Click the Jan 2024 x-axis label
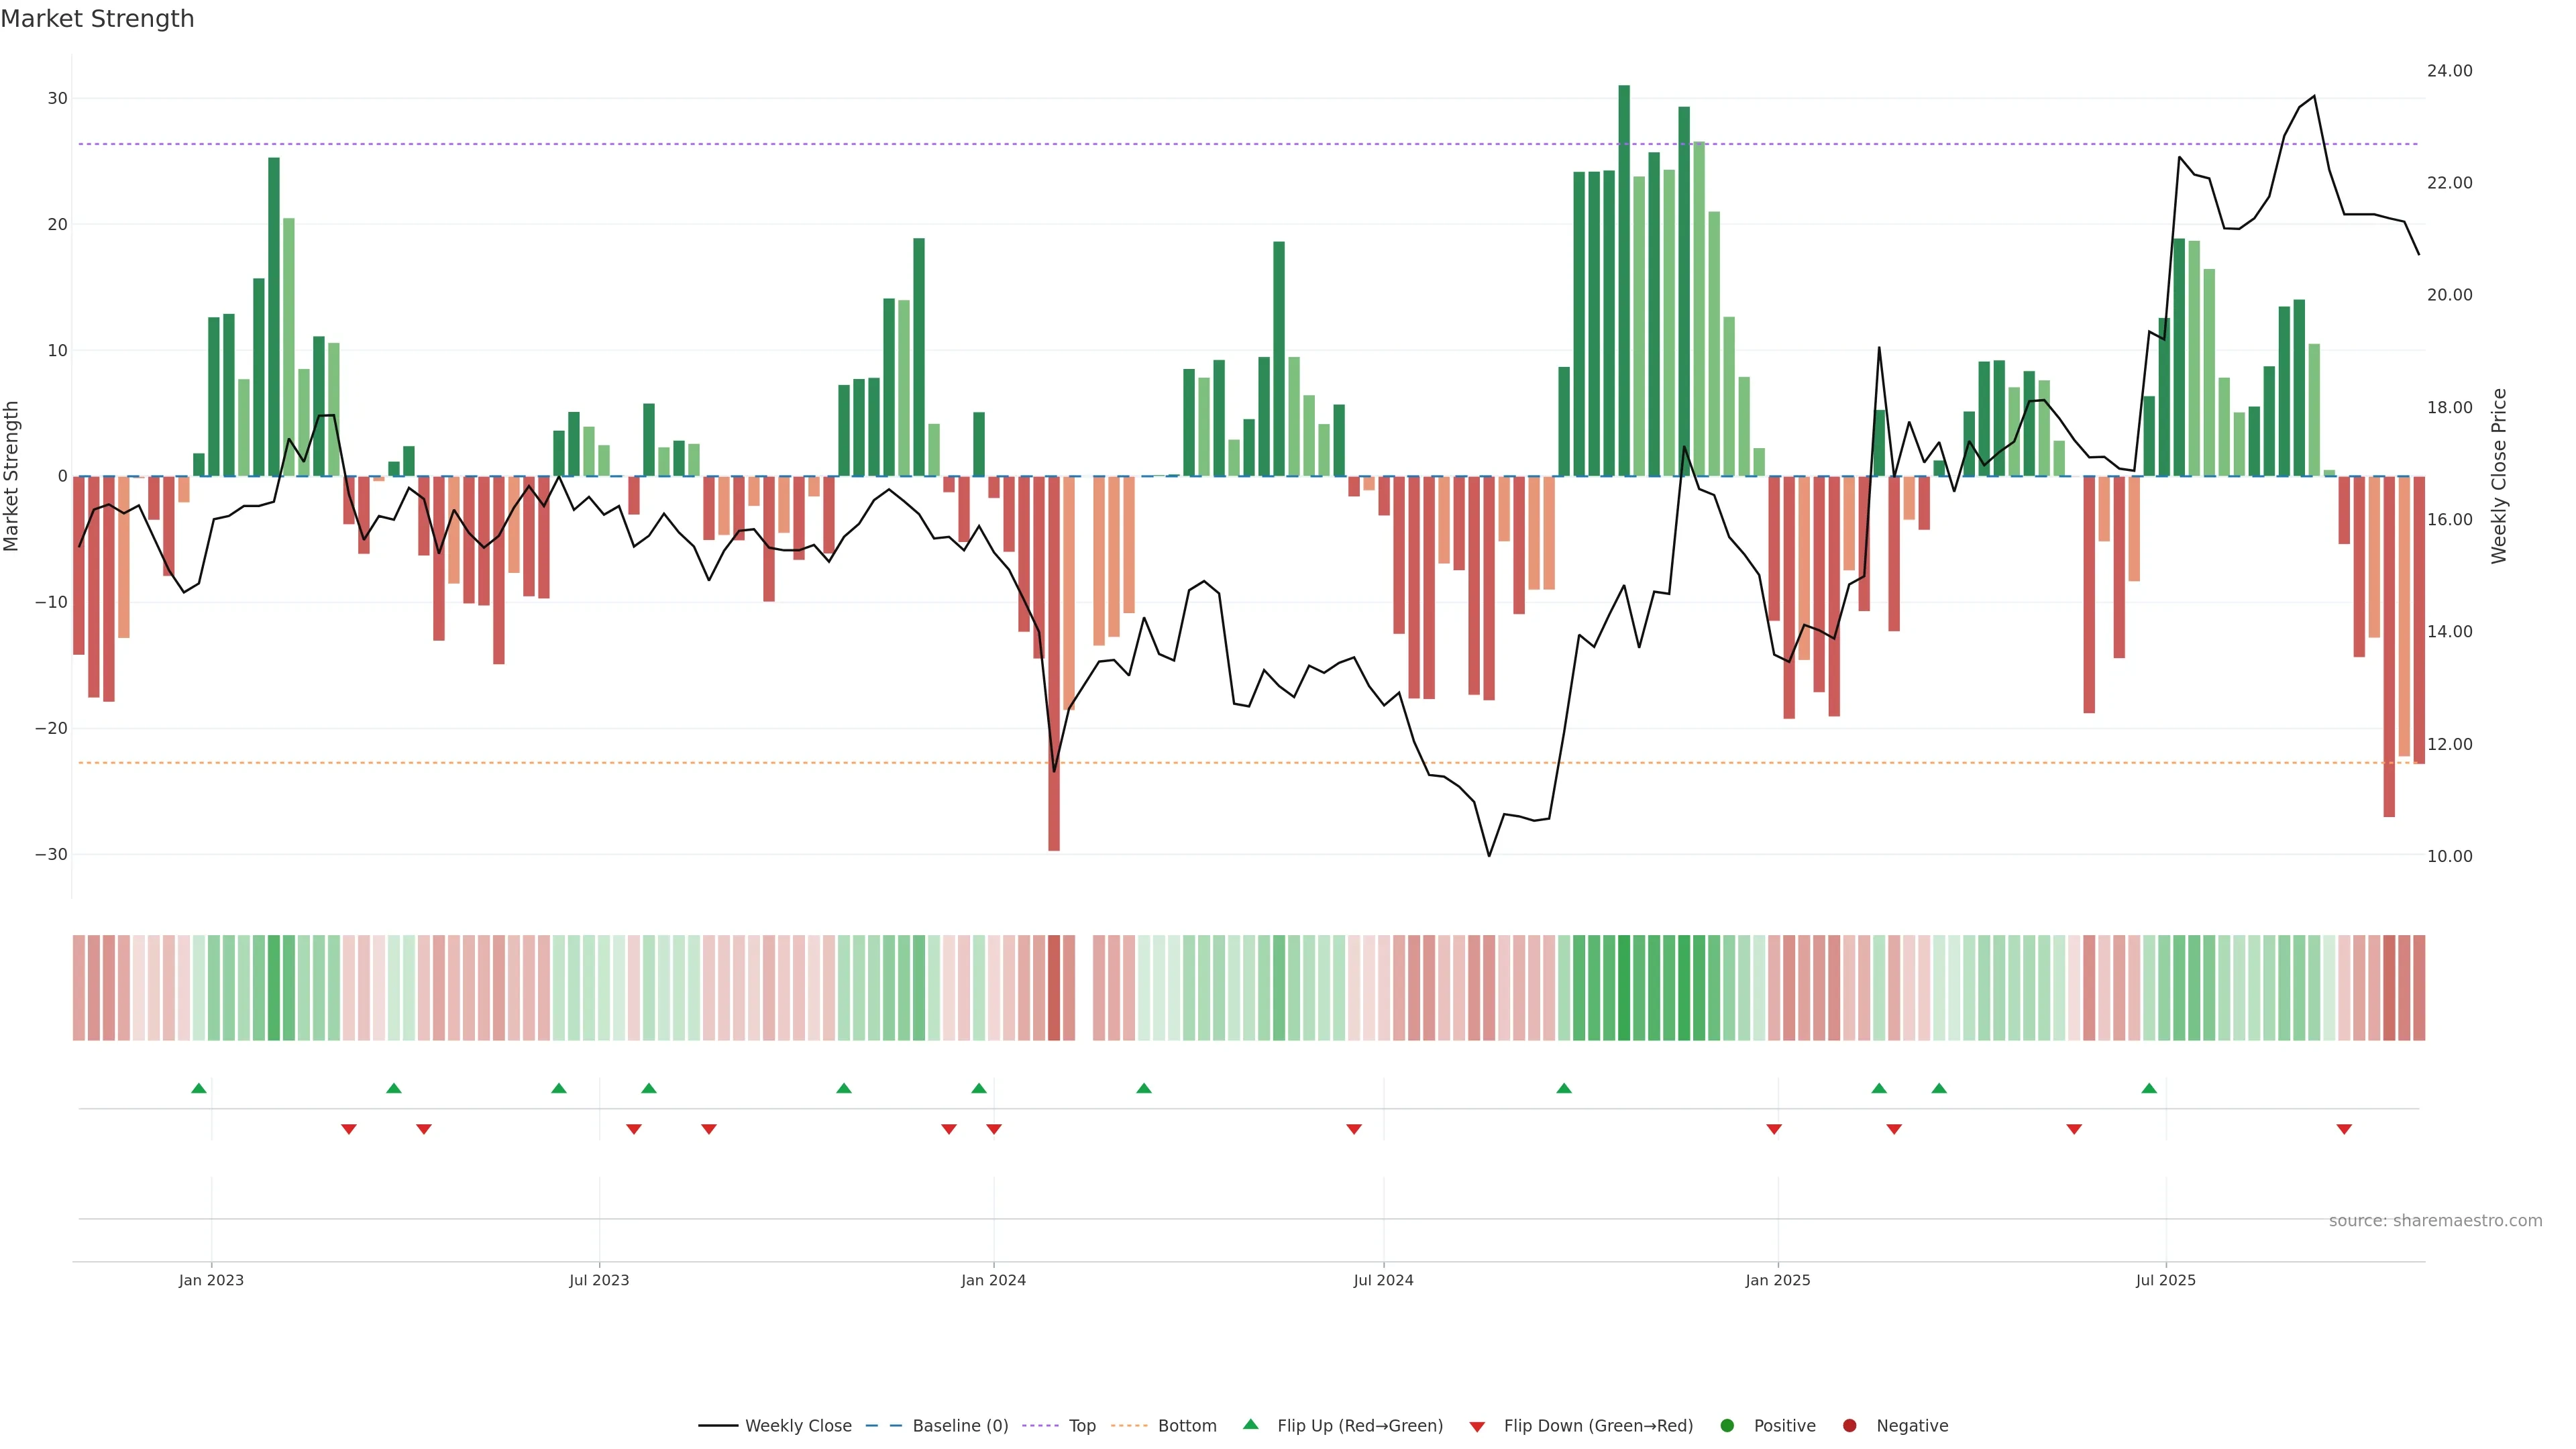 993,1280
